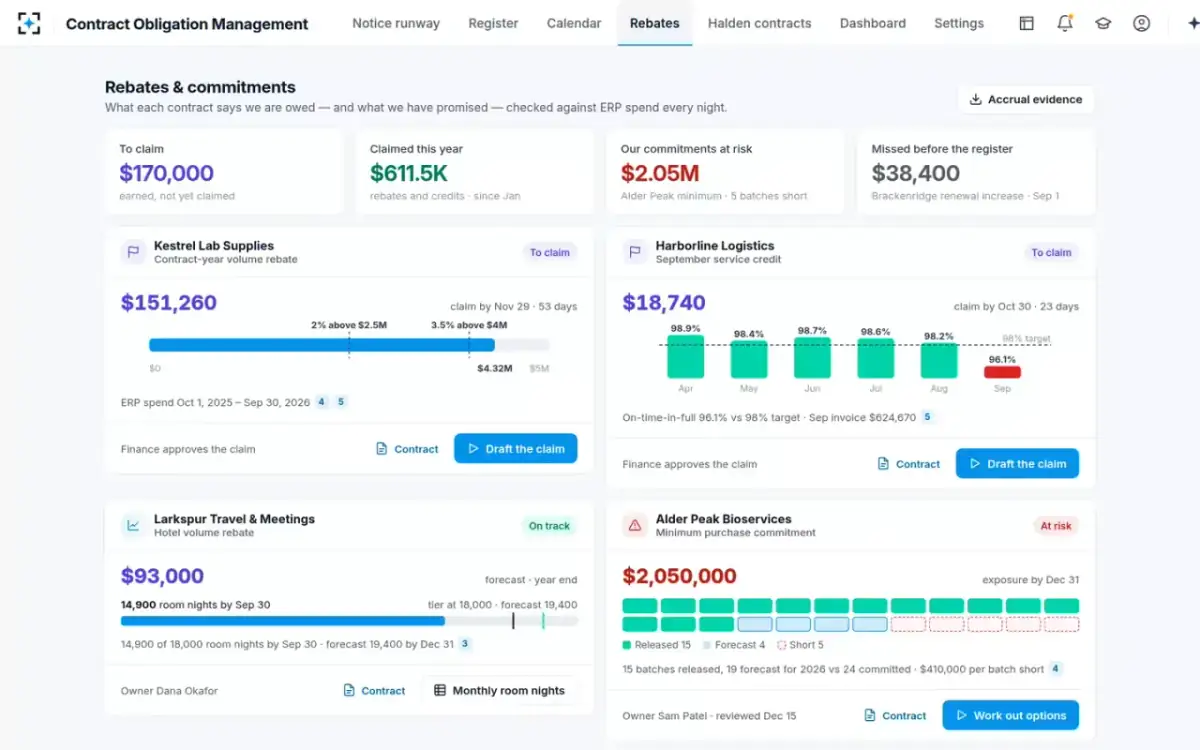The image size is (1200, 750).
Task: Click the "$611.5K" Claimed this year value
Action: pyautogui.click(x=409, y=173)
